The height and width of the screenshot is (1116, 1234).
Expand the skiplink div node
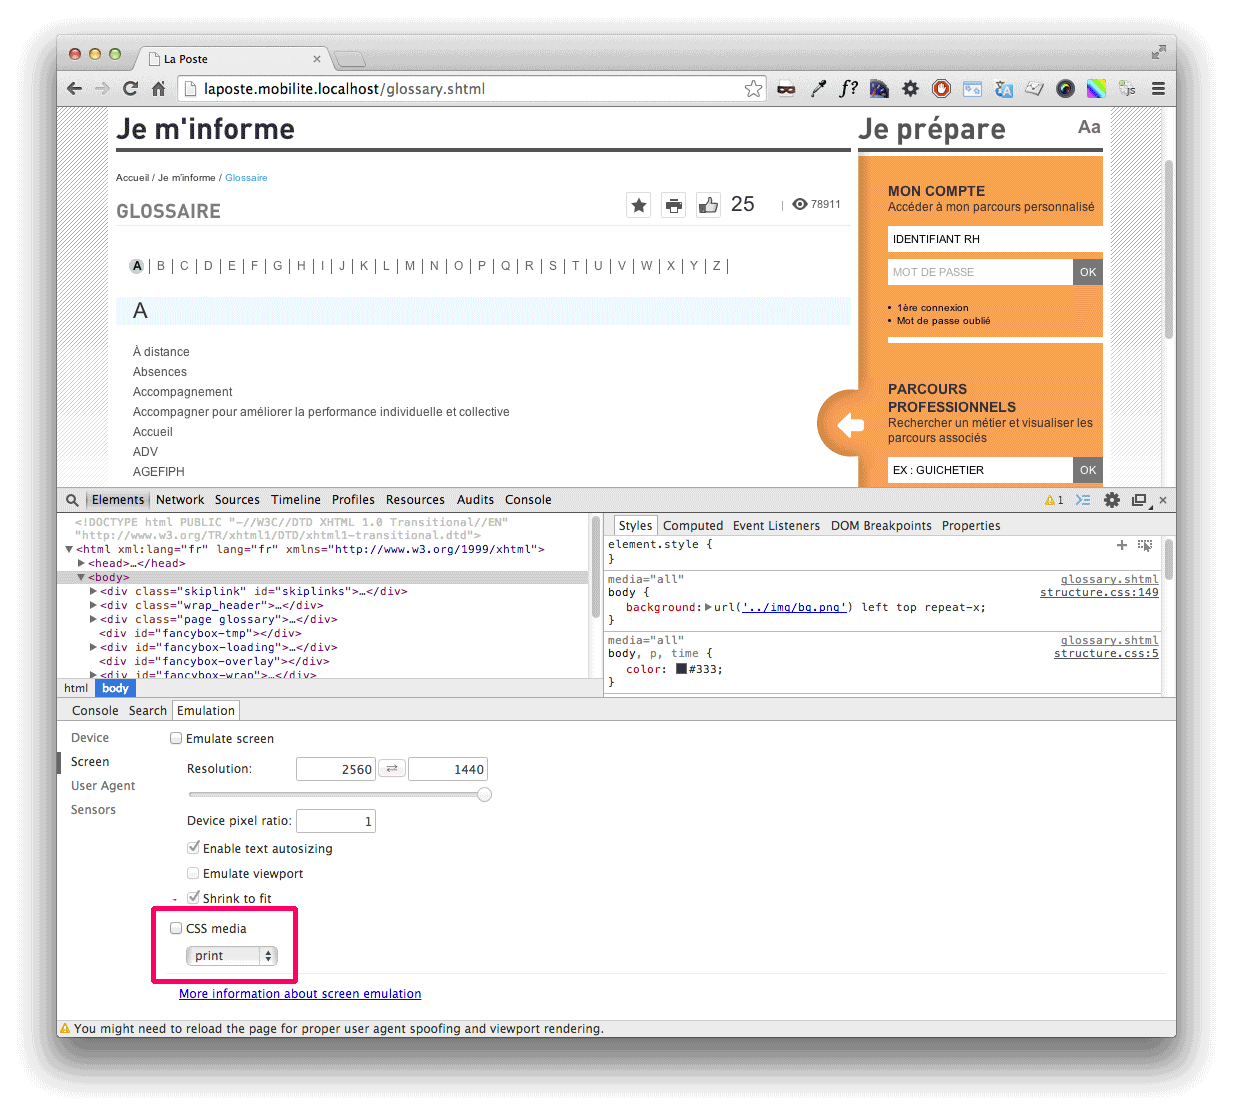click(93, 591)
